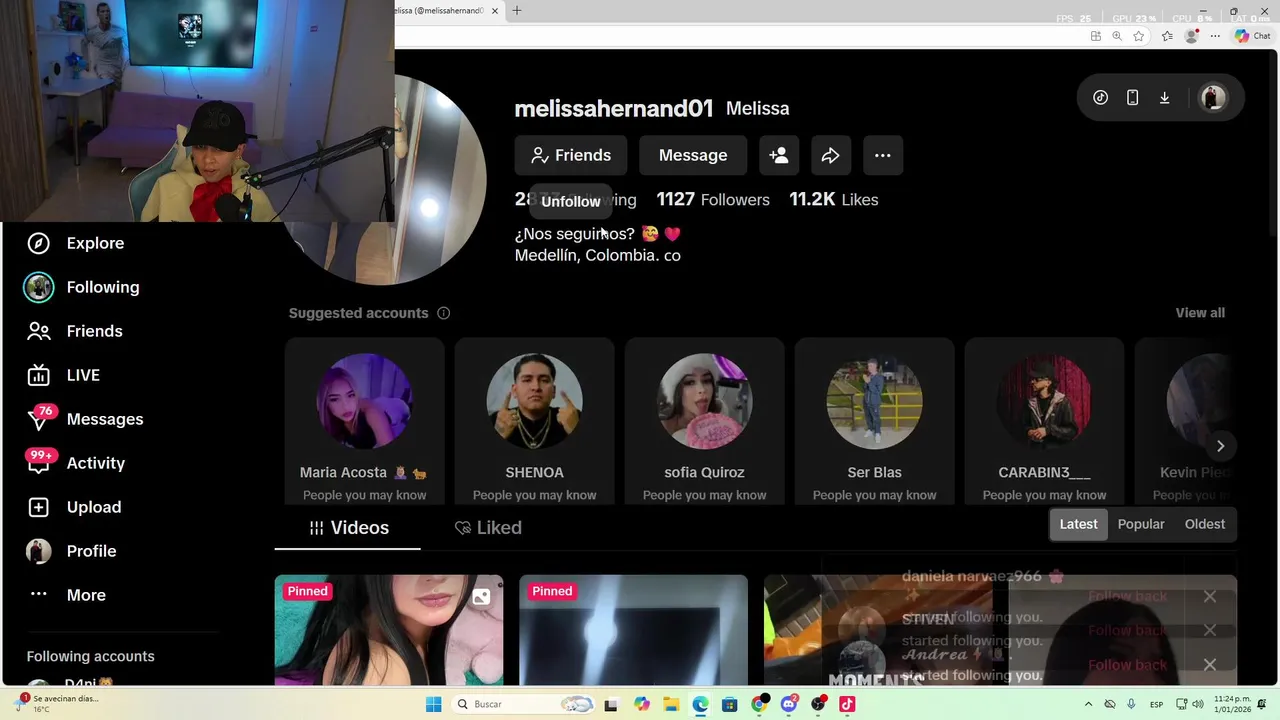Switch to the Liked tab
Viewport: 1280px width, 720px height.
pyautogui.click(x=488, y=527)
